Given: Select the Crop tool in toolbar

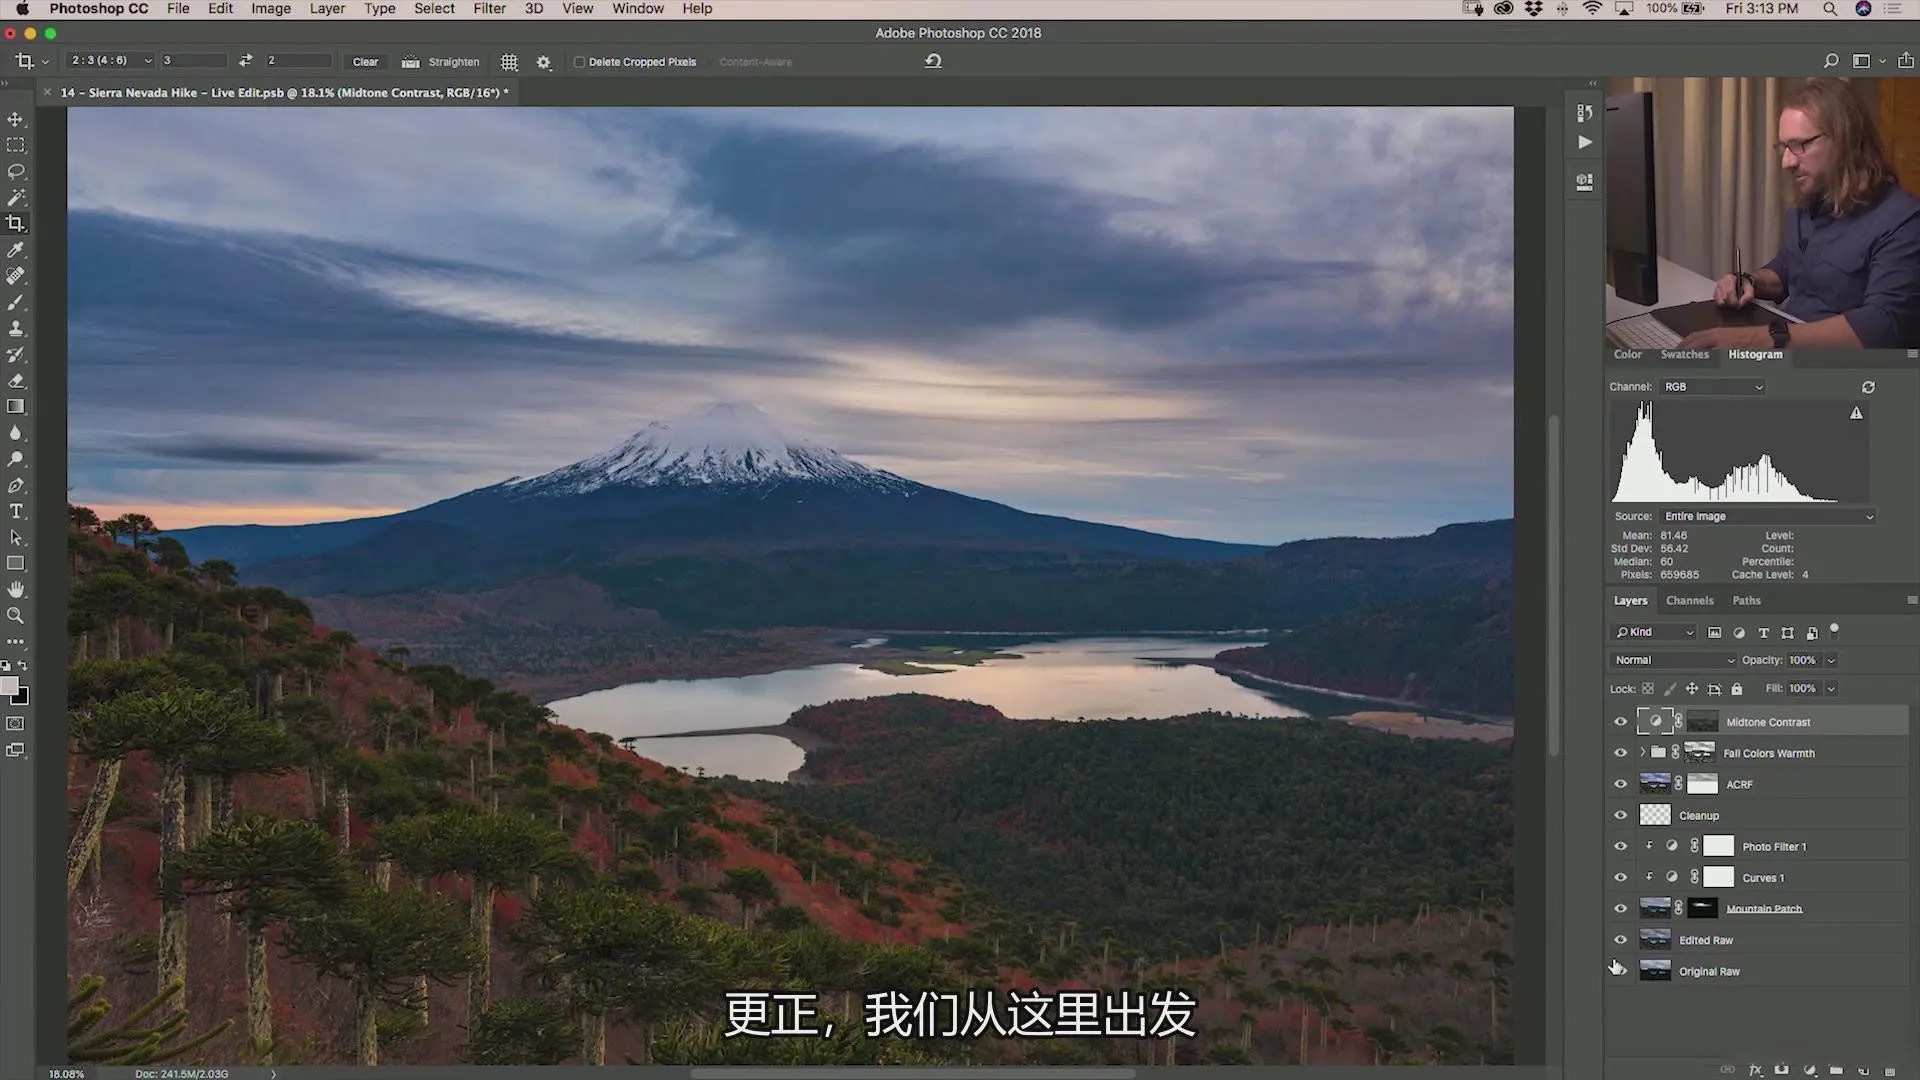Looking at the screenshot, I should click(x=16, y=223).
